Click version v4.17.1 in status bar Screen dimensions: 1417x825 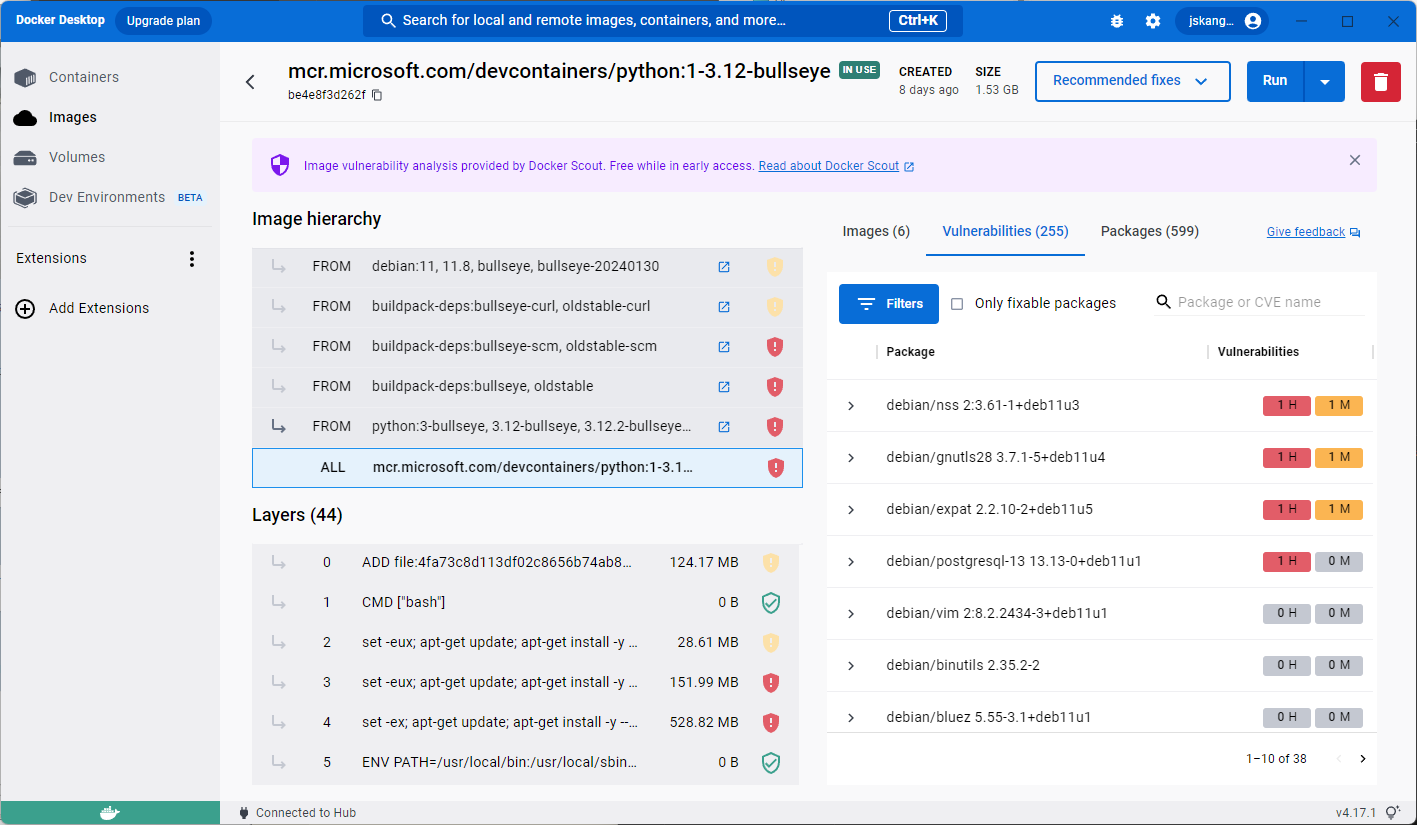click(x=1357, y=813)
